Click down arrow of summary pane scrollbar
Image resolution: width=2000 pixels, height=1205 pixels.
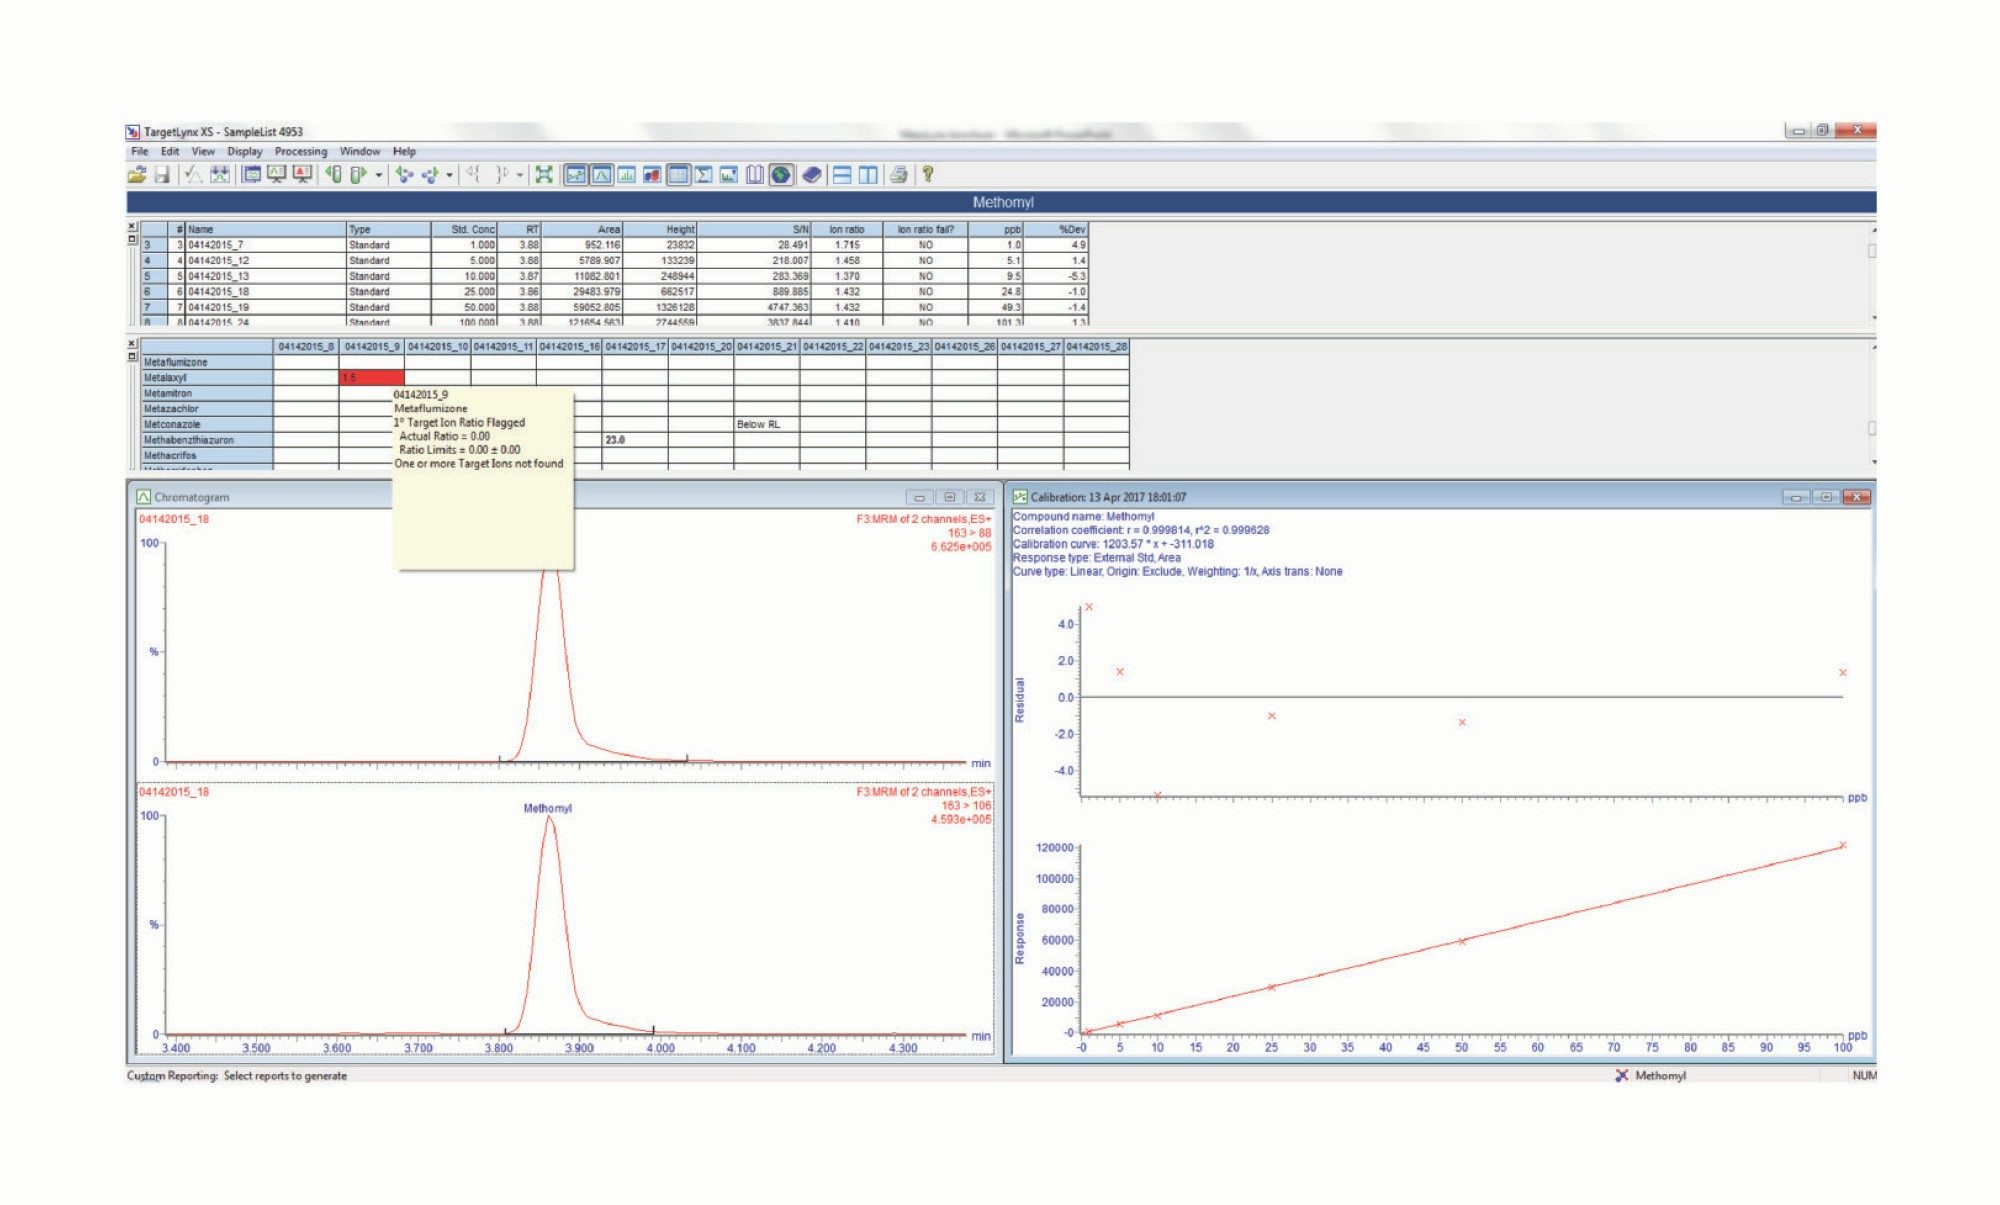[x=1873, y=462]
